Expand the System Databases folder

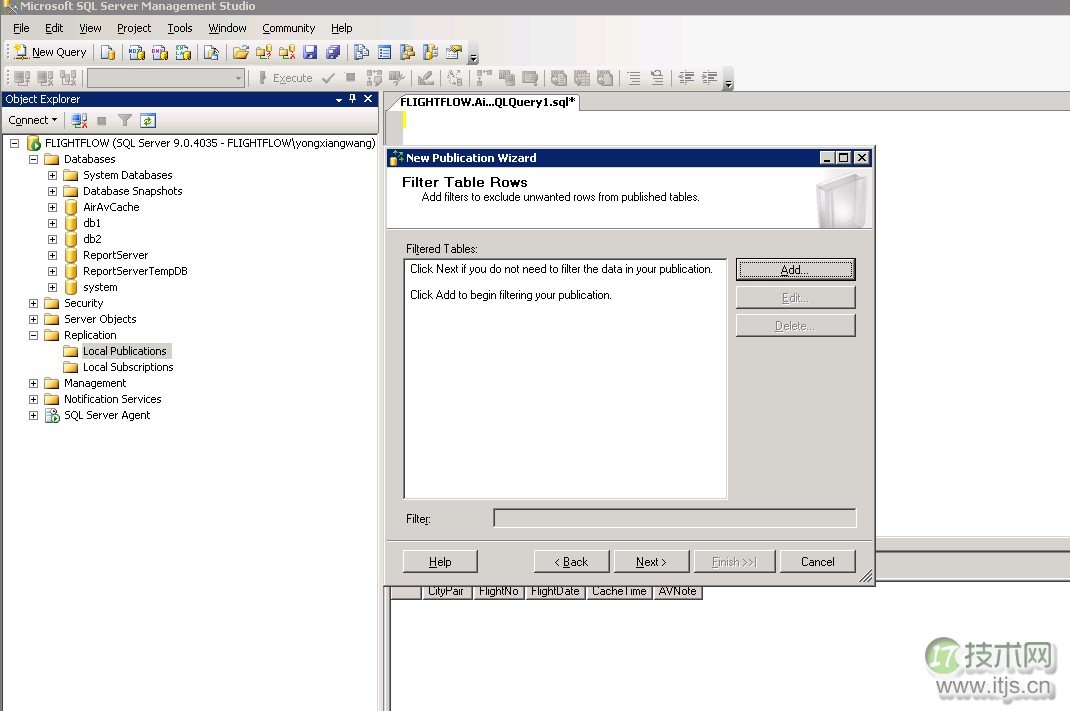[53, 175]
